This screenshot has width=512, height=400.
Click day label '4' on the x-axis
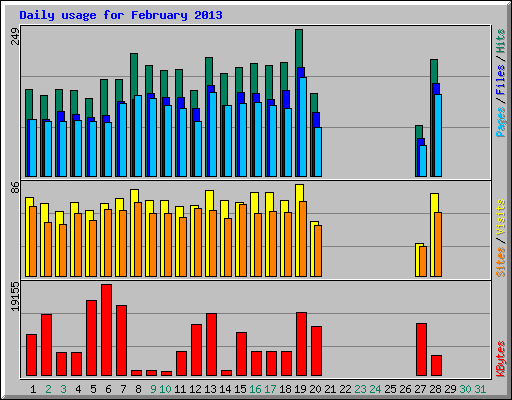pos(78,389)
